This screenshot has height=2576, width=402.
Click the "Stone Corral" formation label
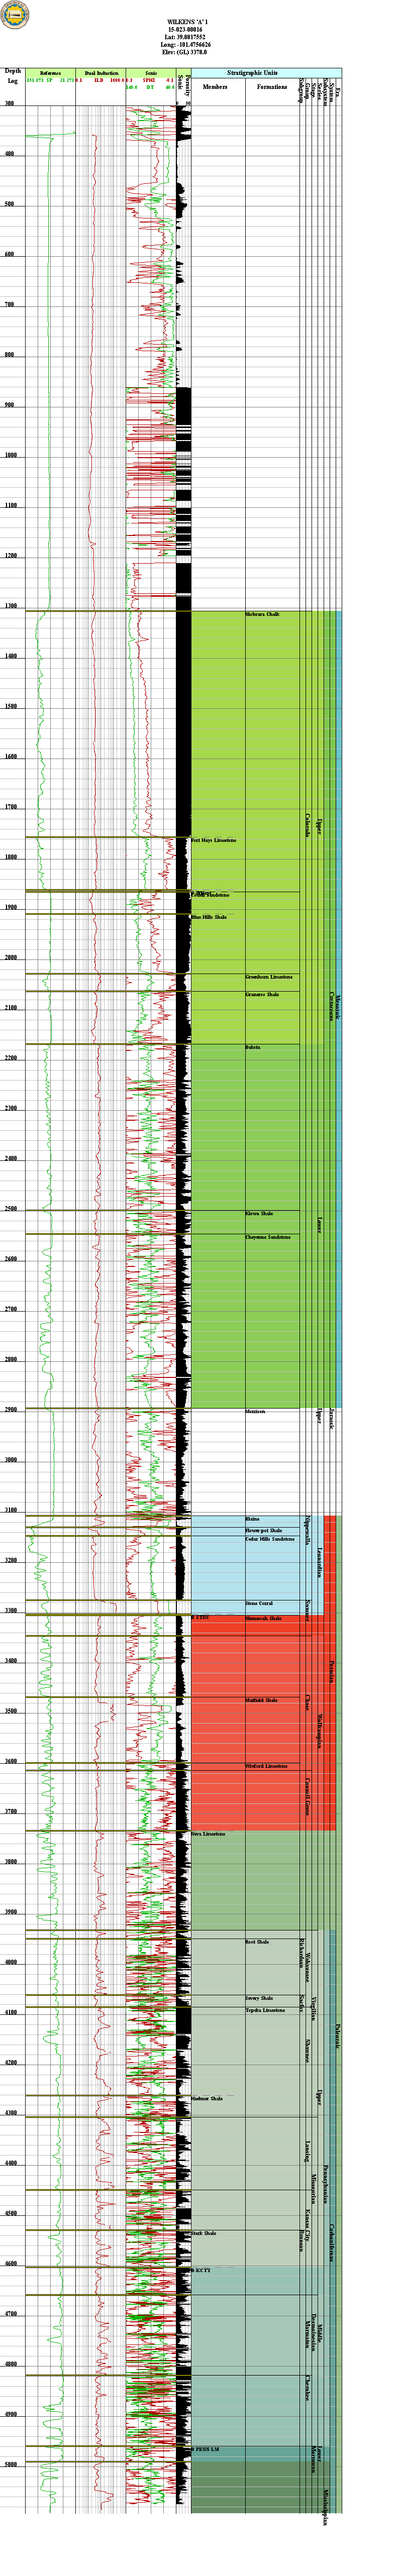259,1604
